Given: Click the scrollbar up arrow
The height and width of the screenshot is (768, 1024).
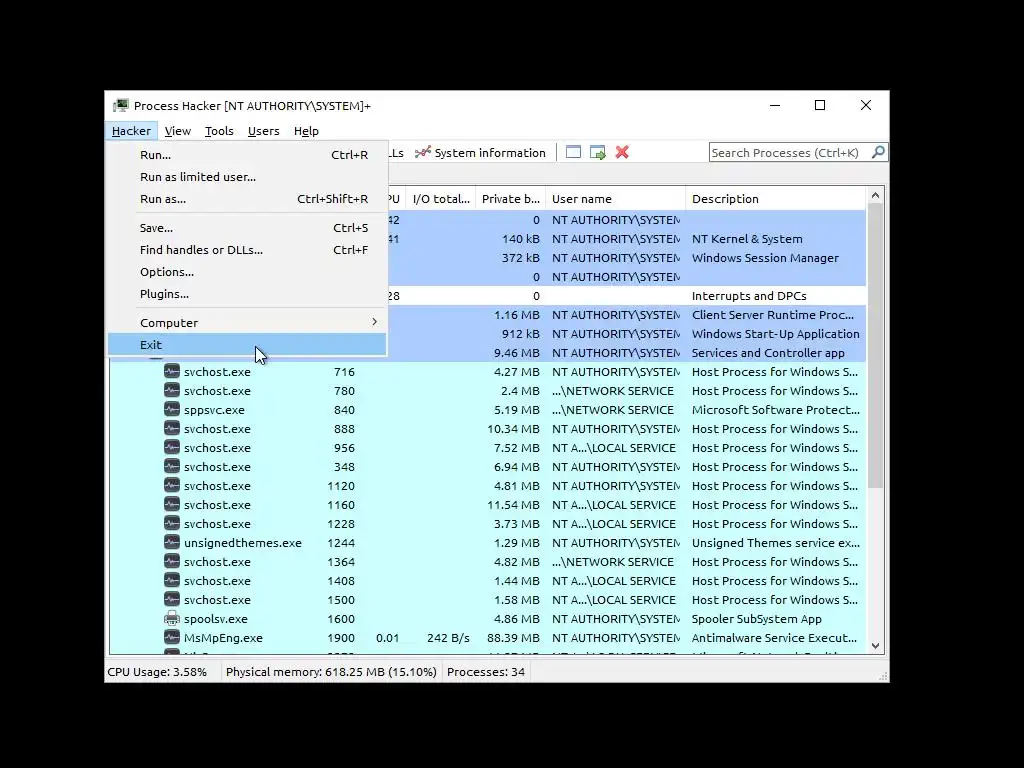Looking at the screenshot, I should pos(875,195).
